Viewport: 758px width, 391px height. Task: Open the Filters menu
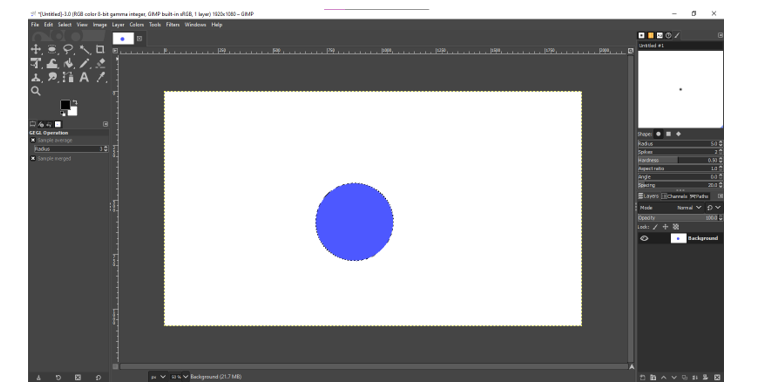[173, 25]
